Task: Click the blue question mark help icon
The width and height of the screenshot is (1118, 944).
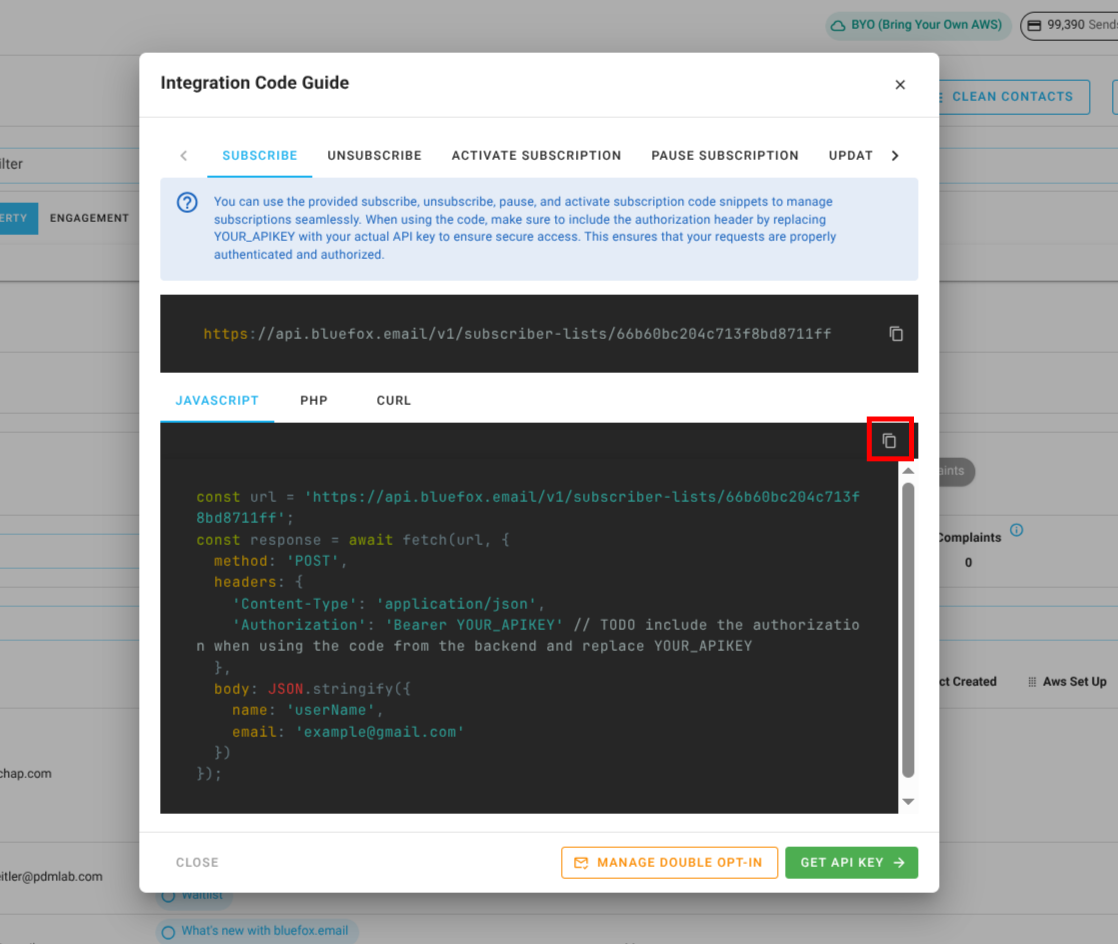Action: [x=187, y=202]
